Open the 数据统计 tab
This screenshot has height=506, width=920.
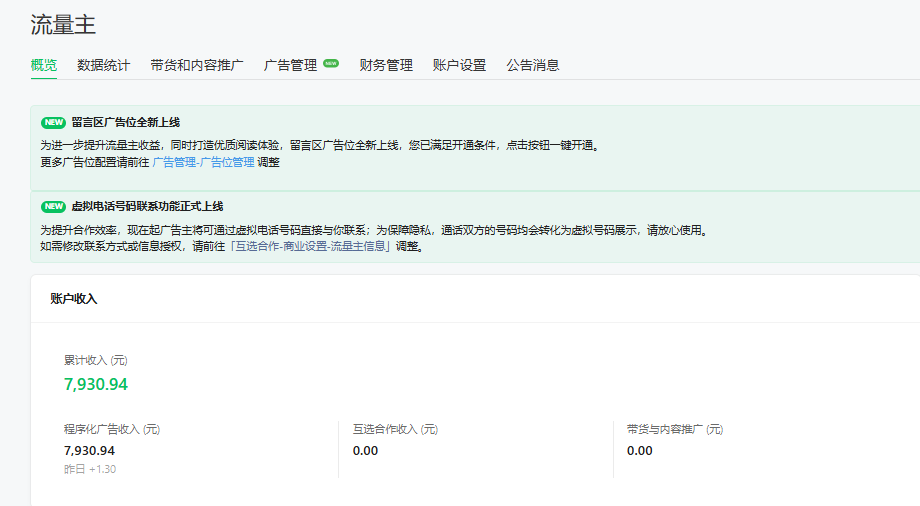click(x=104, y=65)
